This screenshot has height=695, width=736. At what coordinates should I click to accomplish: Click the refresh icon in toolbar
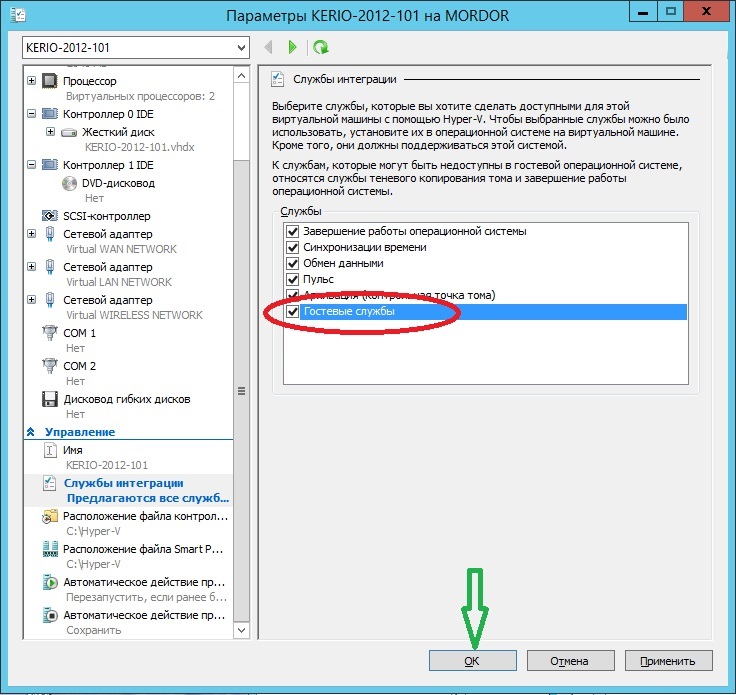click(x=320, y=47)
